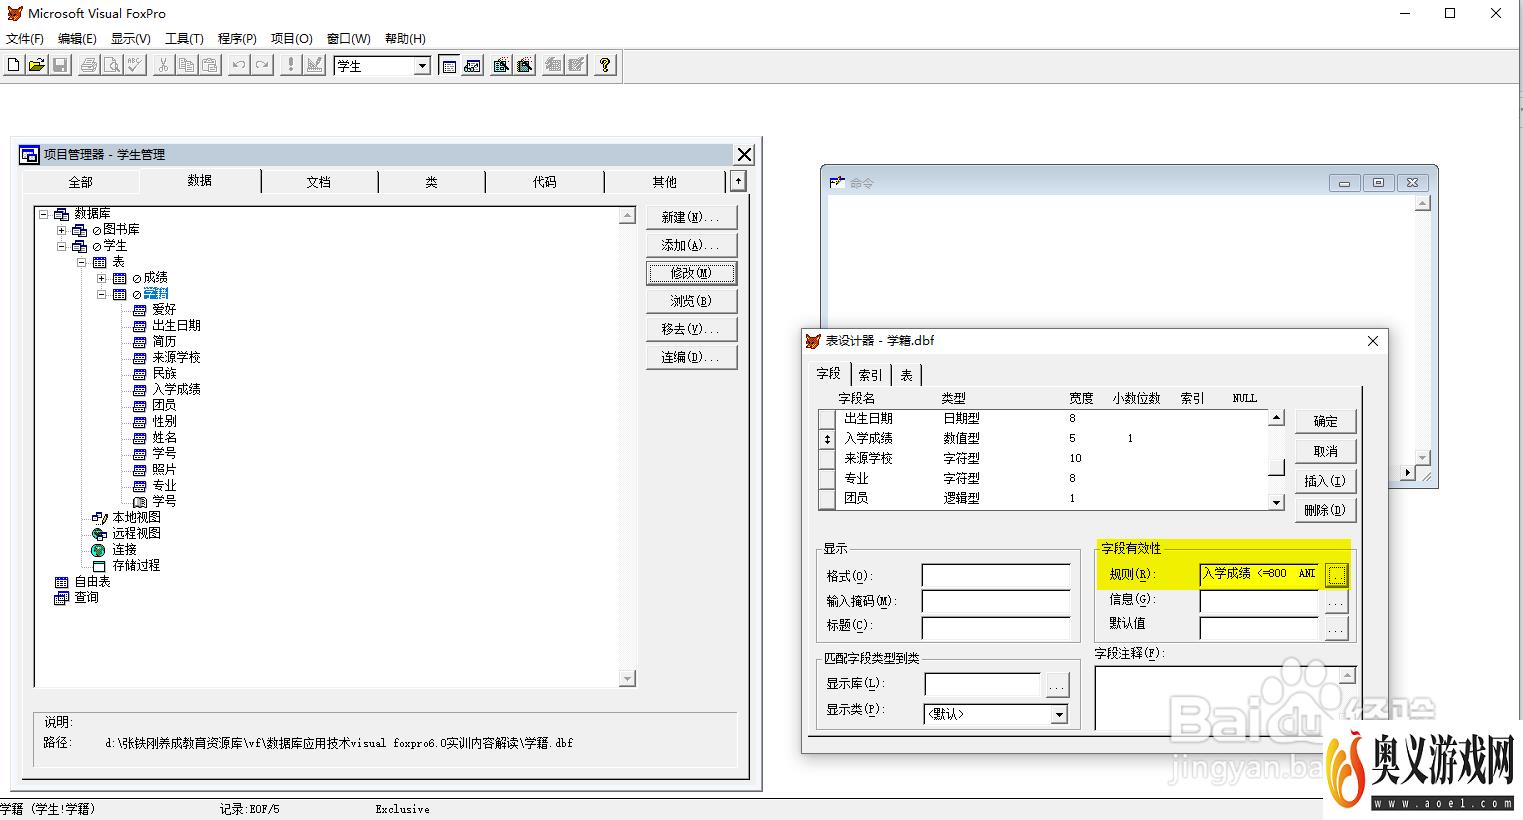Open the 窗口(W) menu
The image size is (1523, 820).
348,38
